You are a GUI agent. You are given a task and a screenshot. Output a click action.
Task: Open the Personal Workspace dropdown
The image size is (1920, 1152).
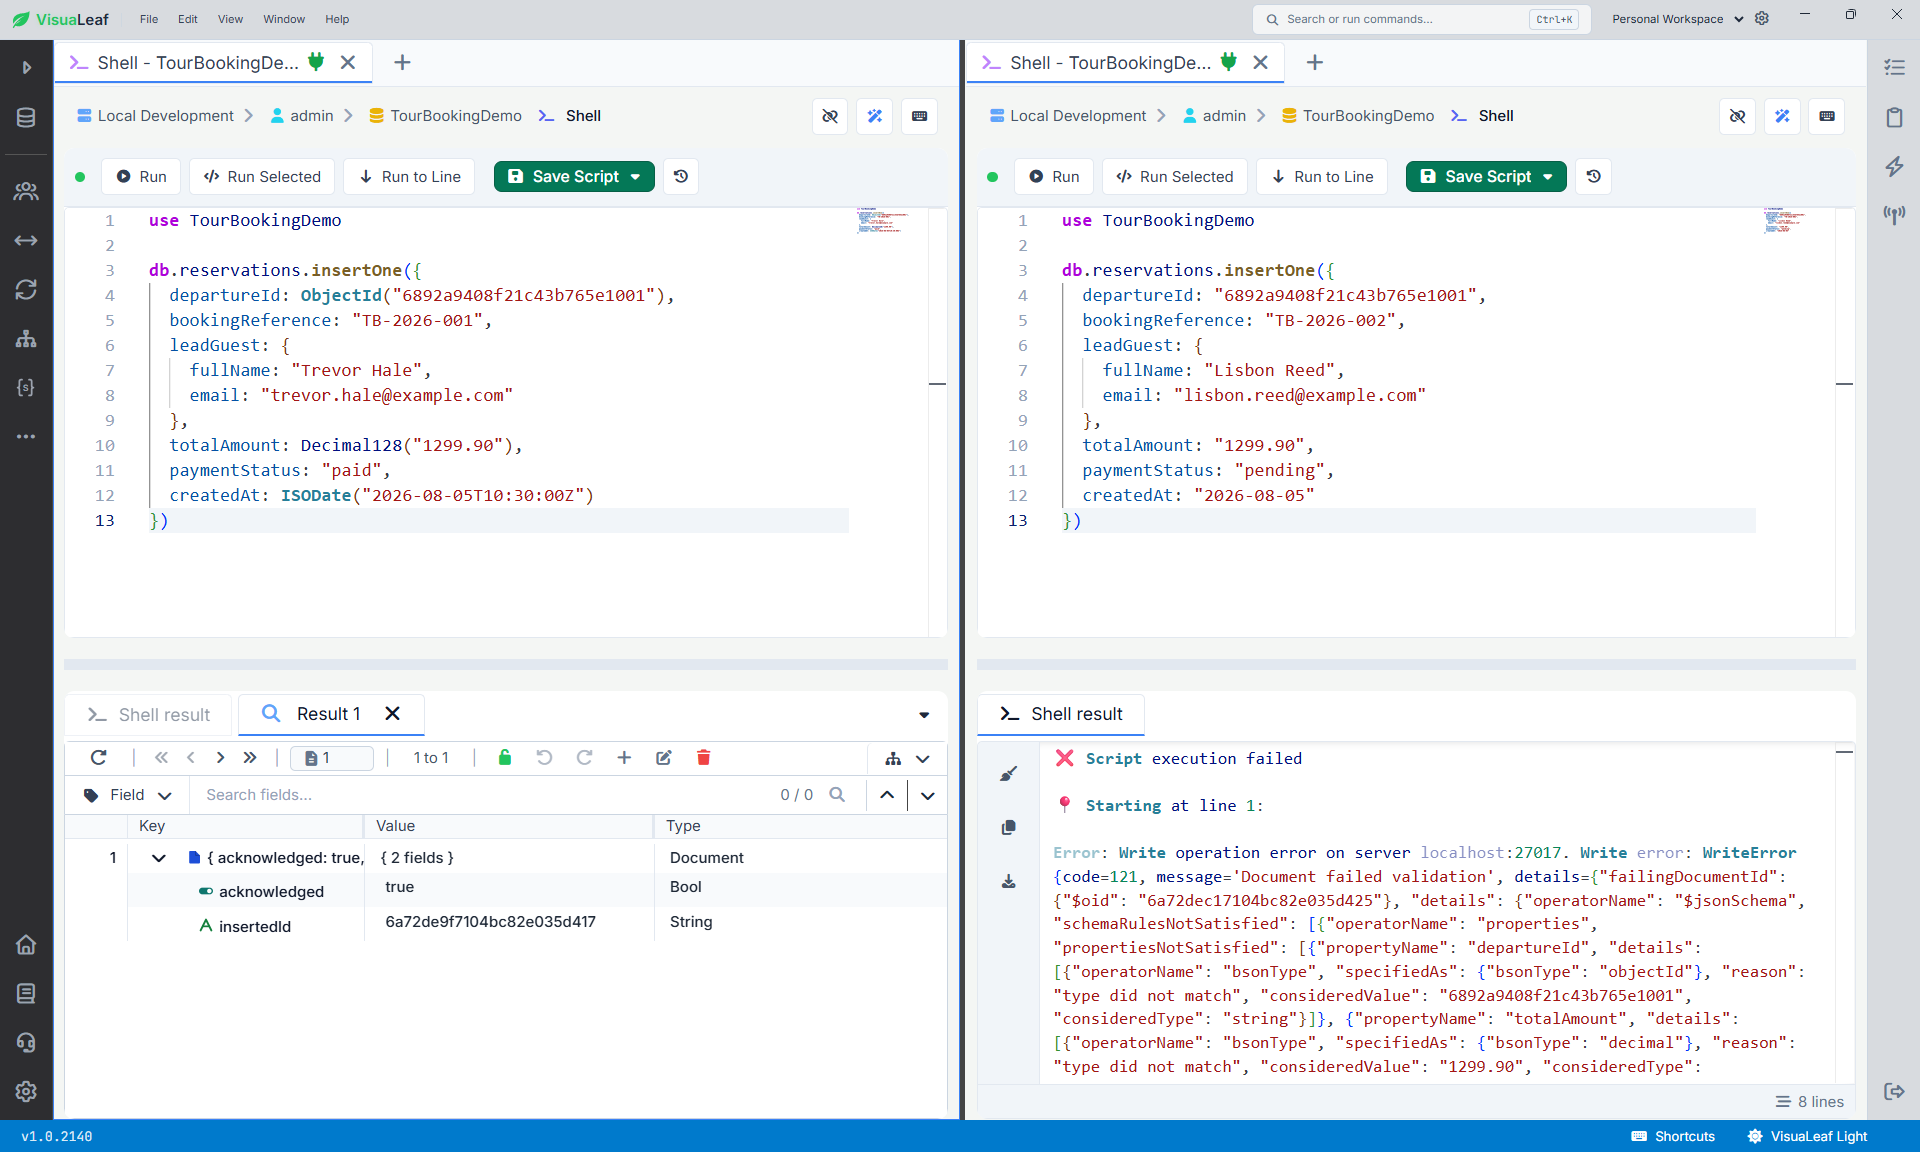coord(1677,19)
